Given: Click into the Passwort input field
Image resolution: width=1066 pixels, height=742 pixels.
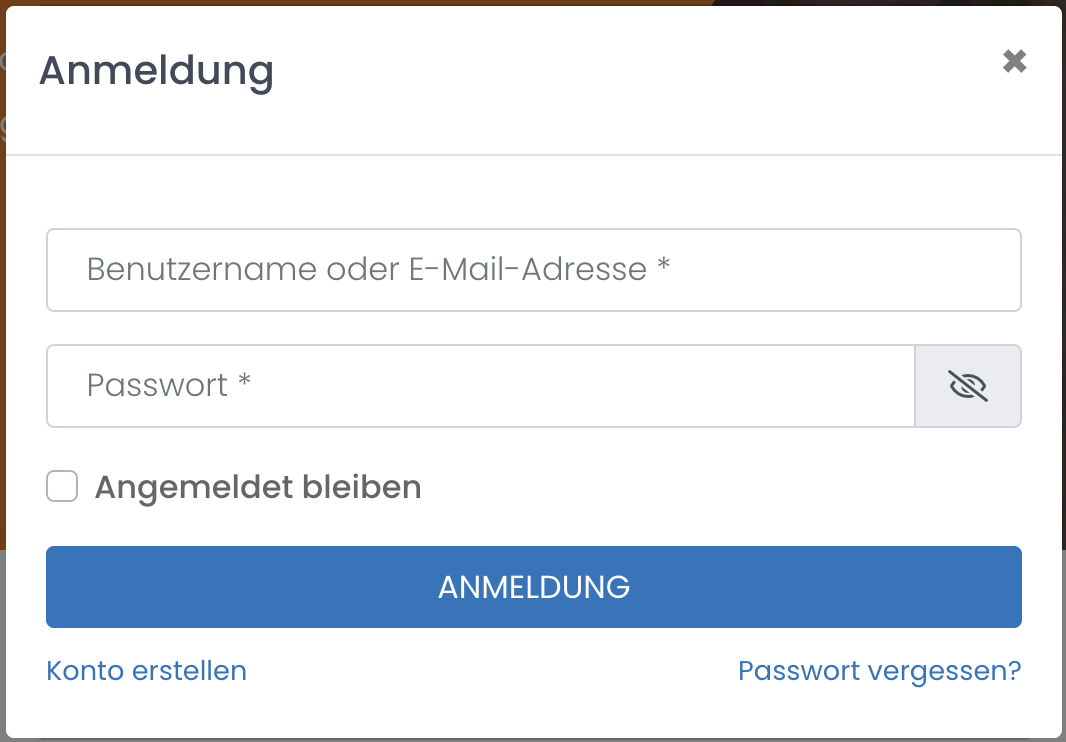Looking at the screenshot, I should coord(480,386).
